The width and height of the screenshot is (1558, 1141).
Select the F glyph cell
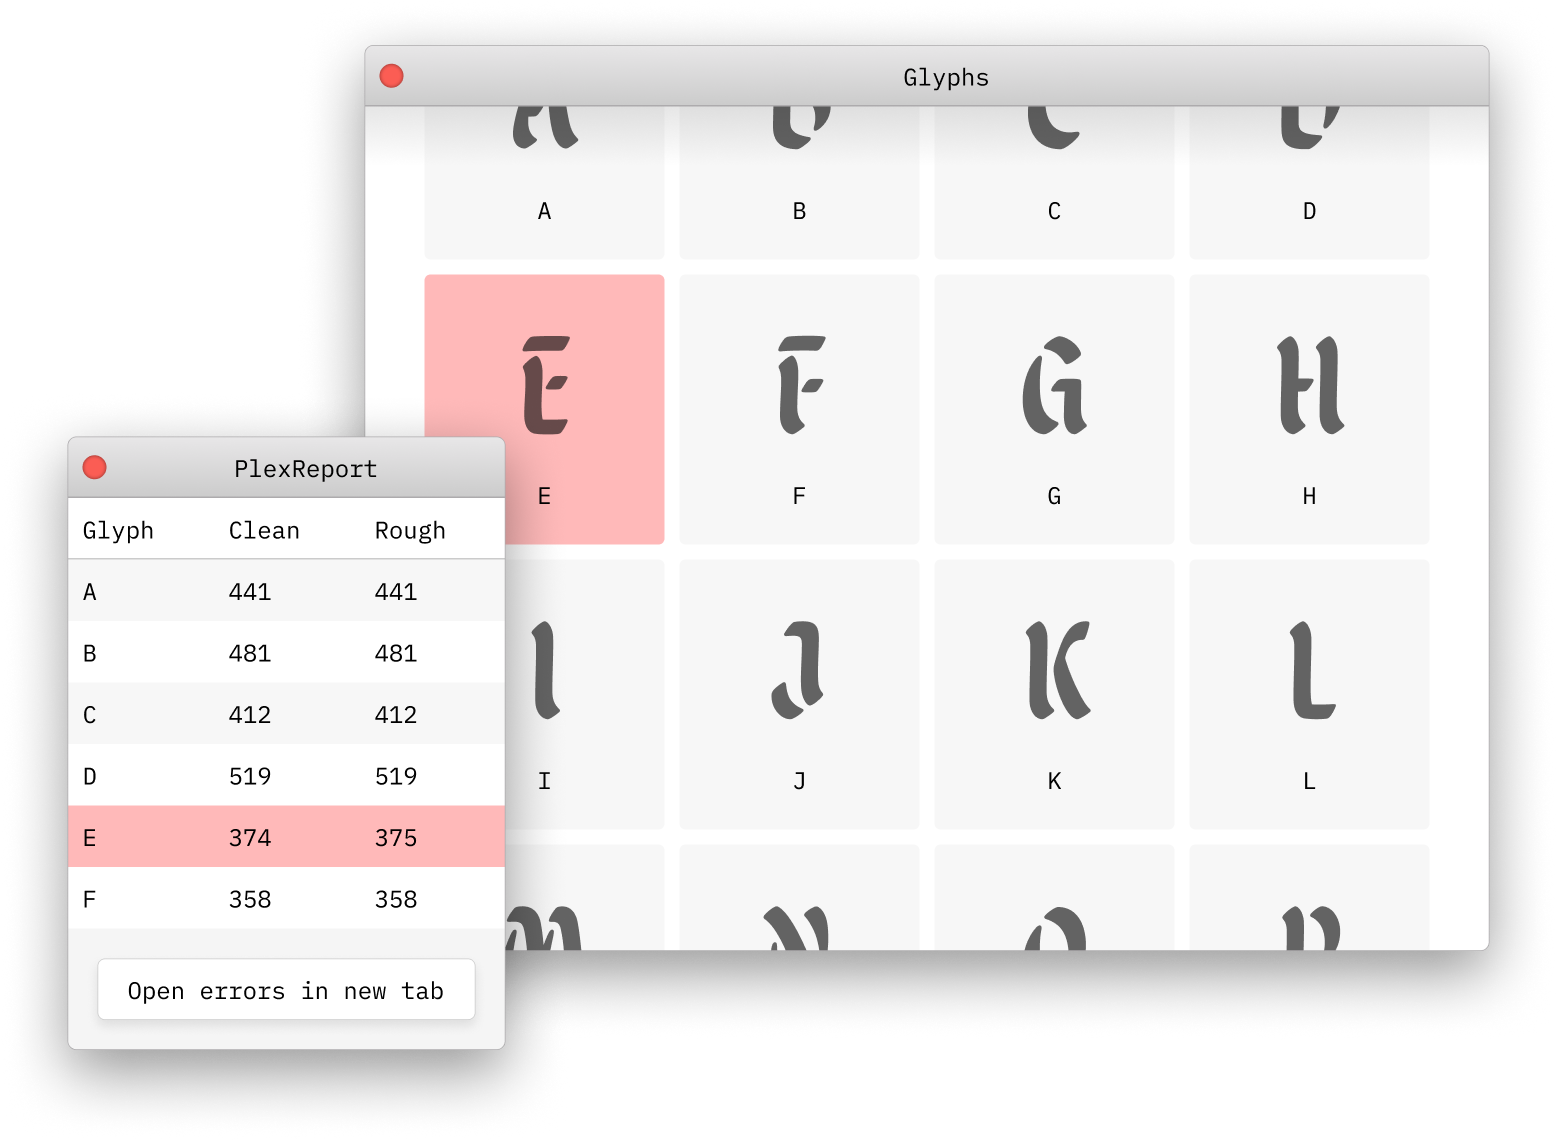(799, 409)
